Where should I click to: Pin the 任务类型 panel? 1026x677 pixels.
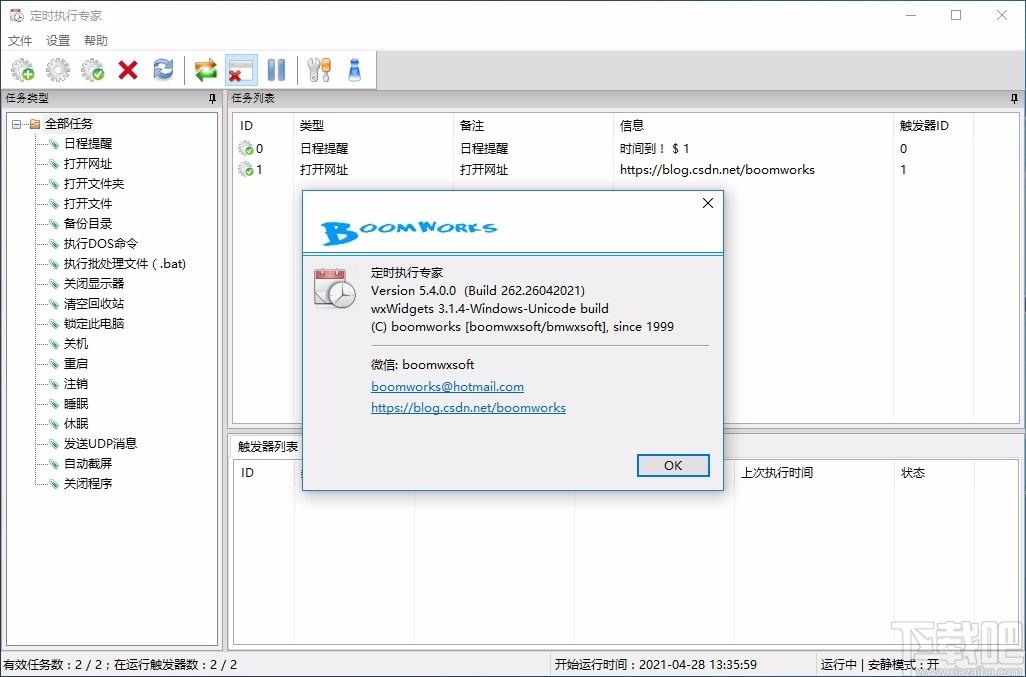pyautogui.click(x=212, y=98)
